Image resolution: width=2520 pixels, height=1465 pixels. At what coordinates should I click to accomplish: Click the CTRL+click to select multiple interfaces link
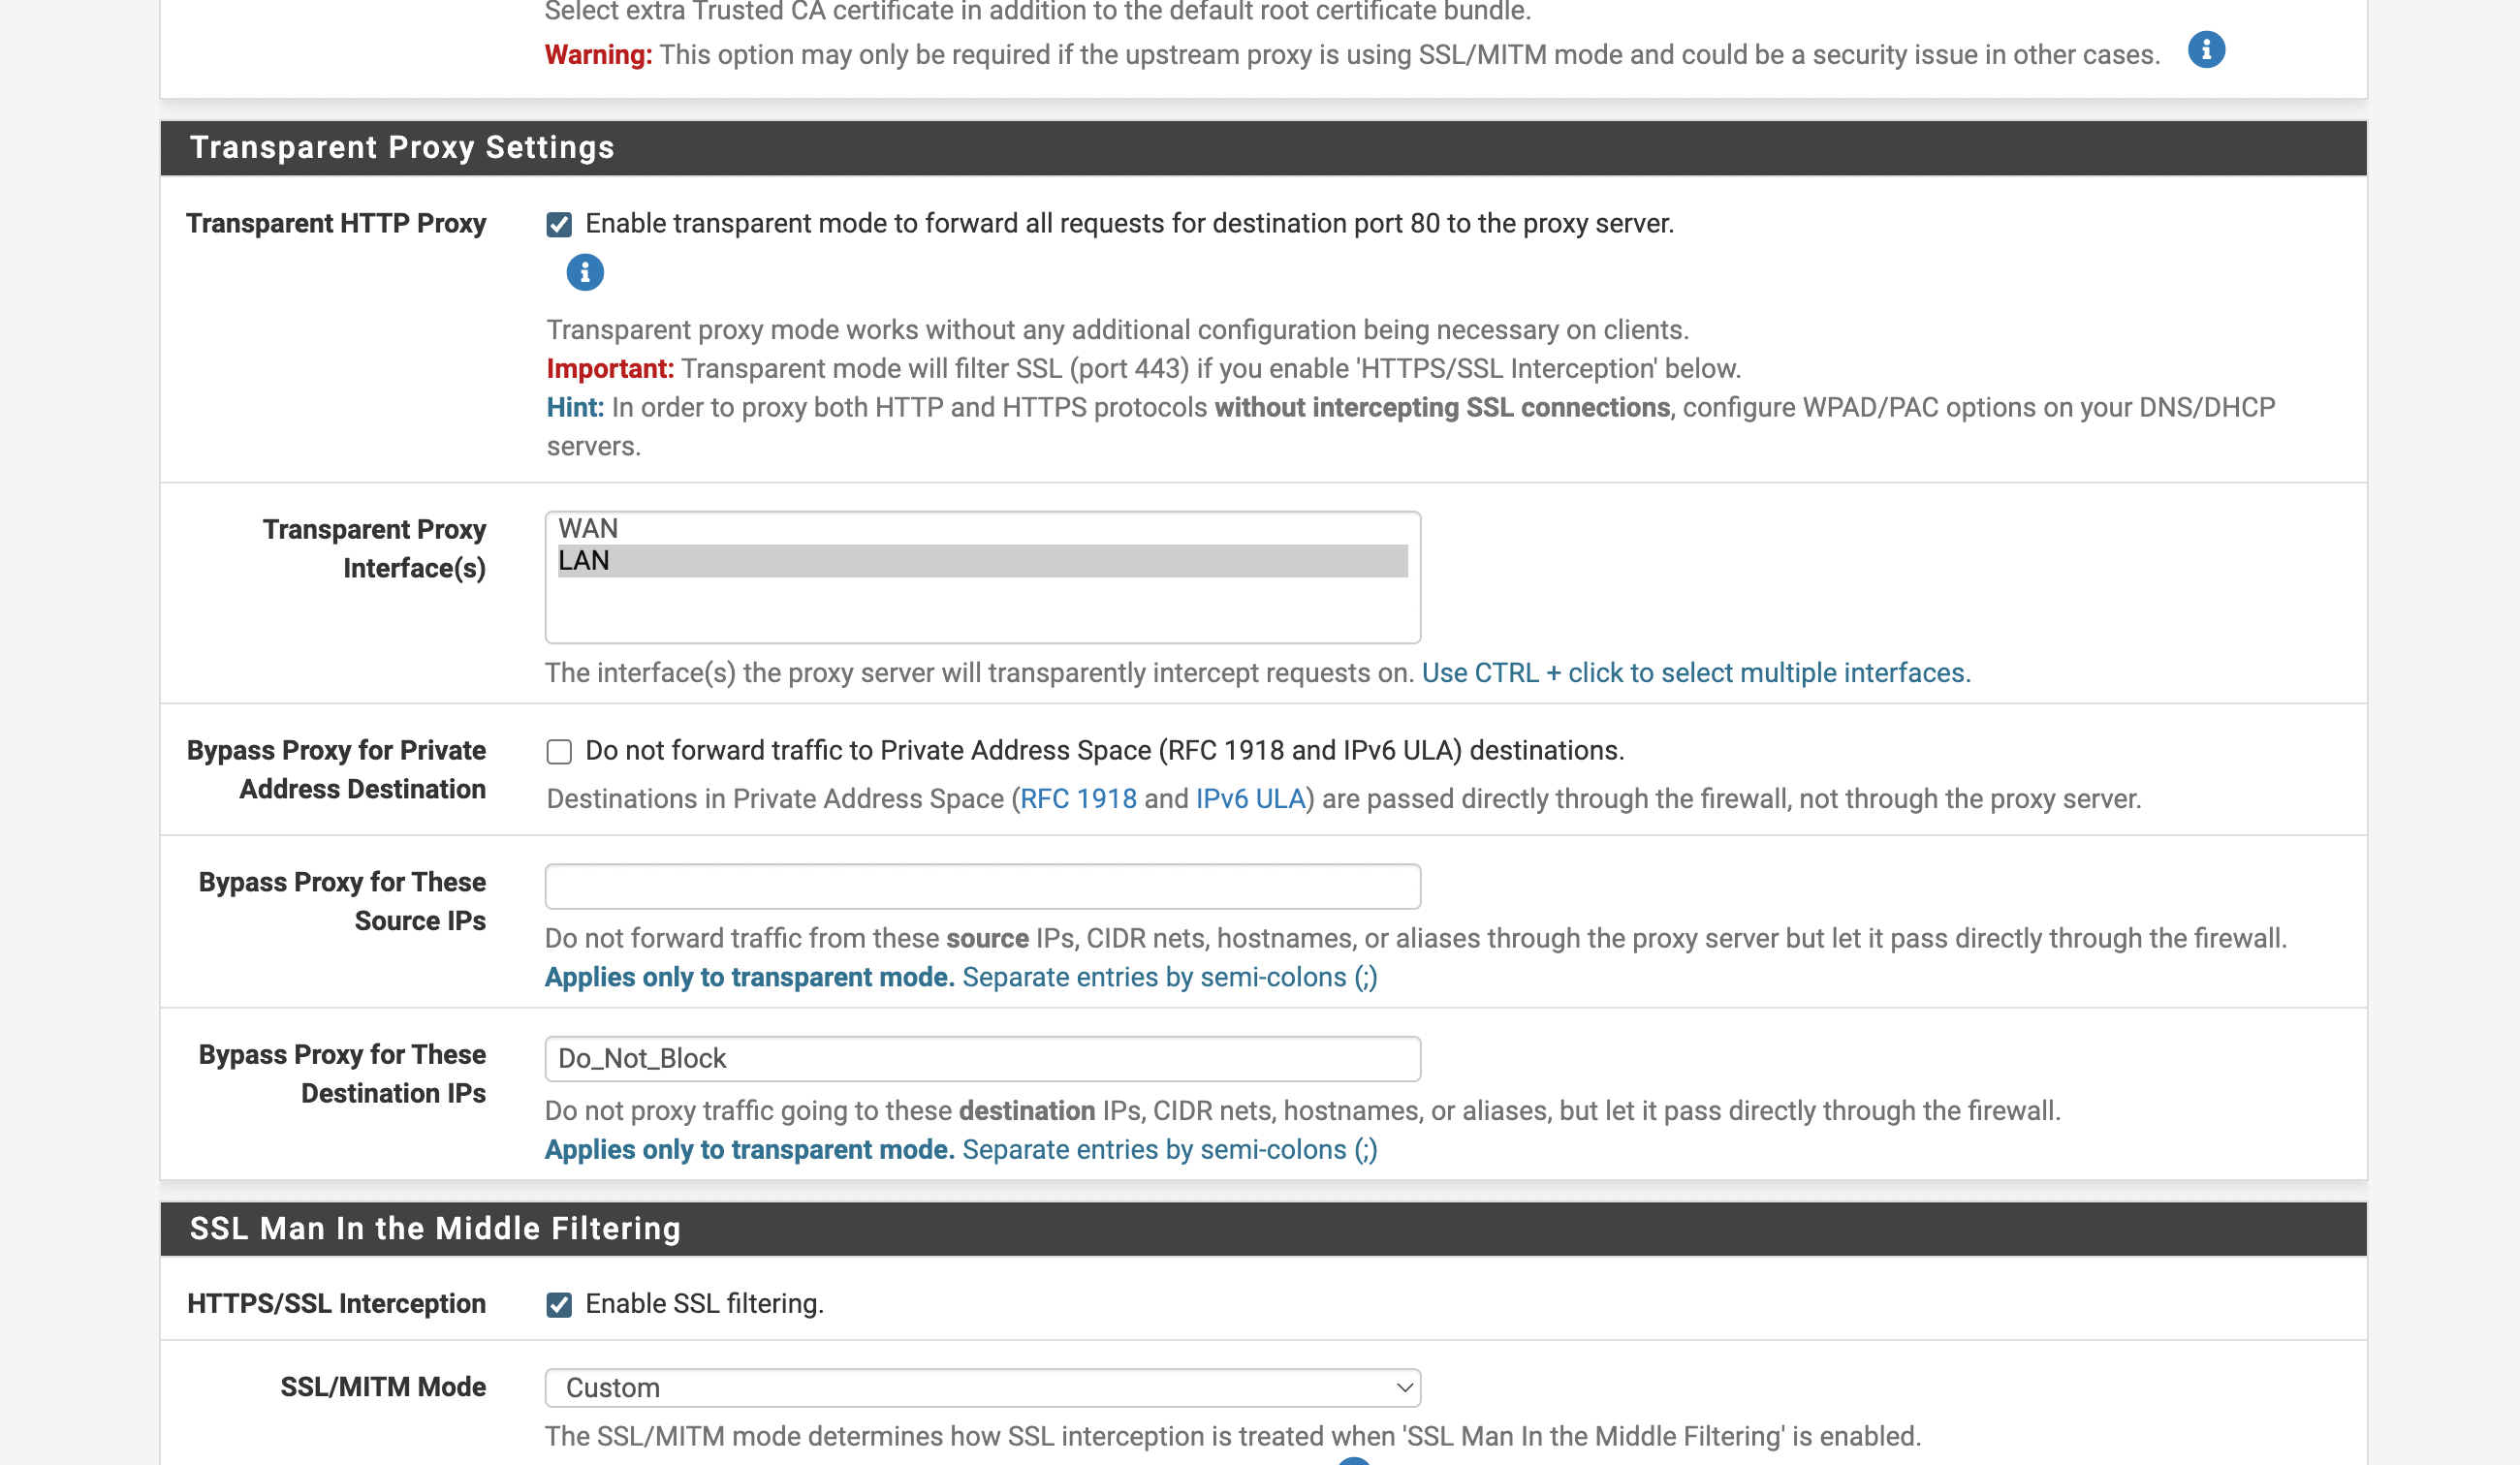pos(1695,671)
